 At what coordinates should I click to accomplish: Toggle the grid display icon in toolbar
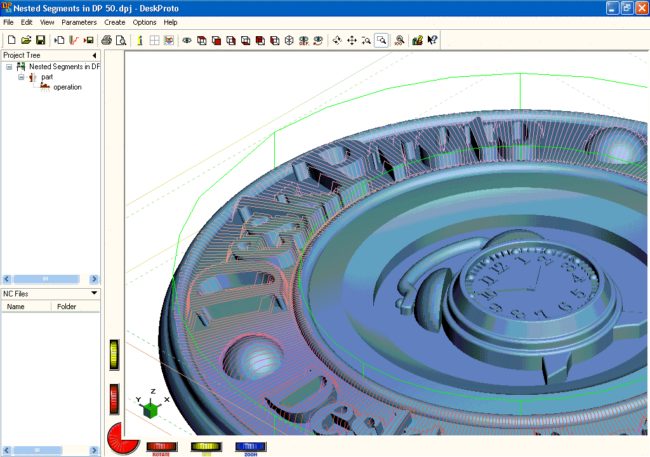(x=155, y=40)
